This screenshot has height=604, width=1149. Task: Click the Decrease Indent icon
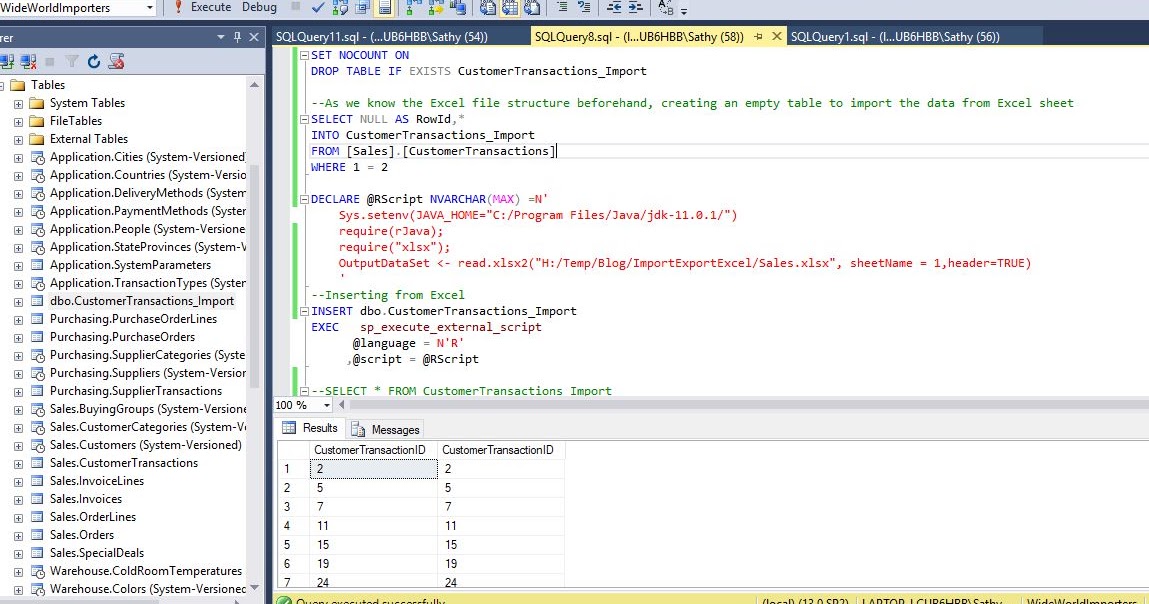[x=614, y=7]
